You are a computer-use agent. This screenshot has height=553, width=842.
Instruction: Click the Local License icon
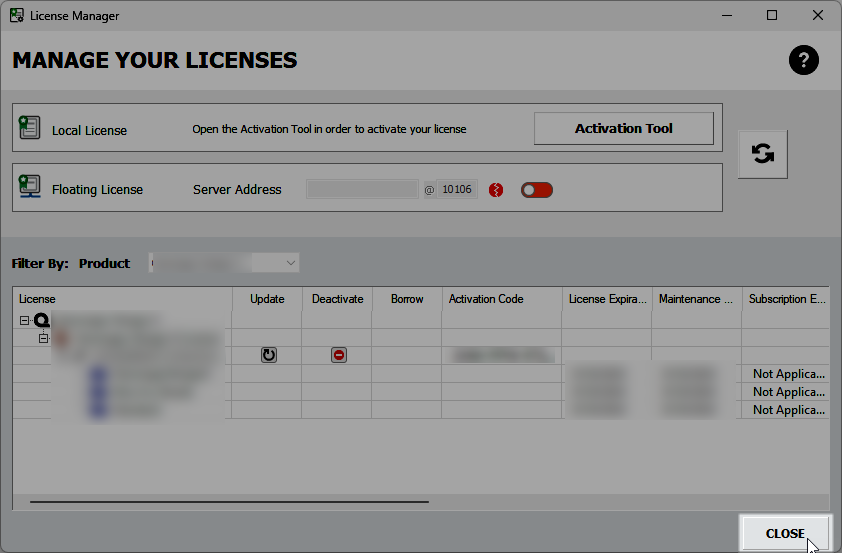click(x=30, y=128)
